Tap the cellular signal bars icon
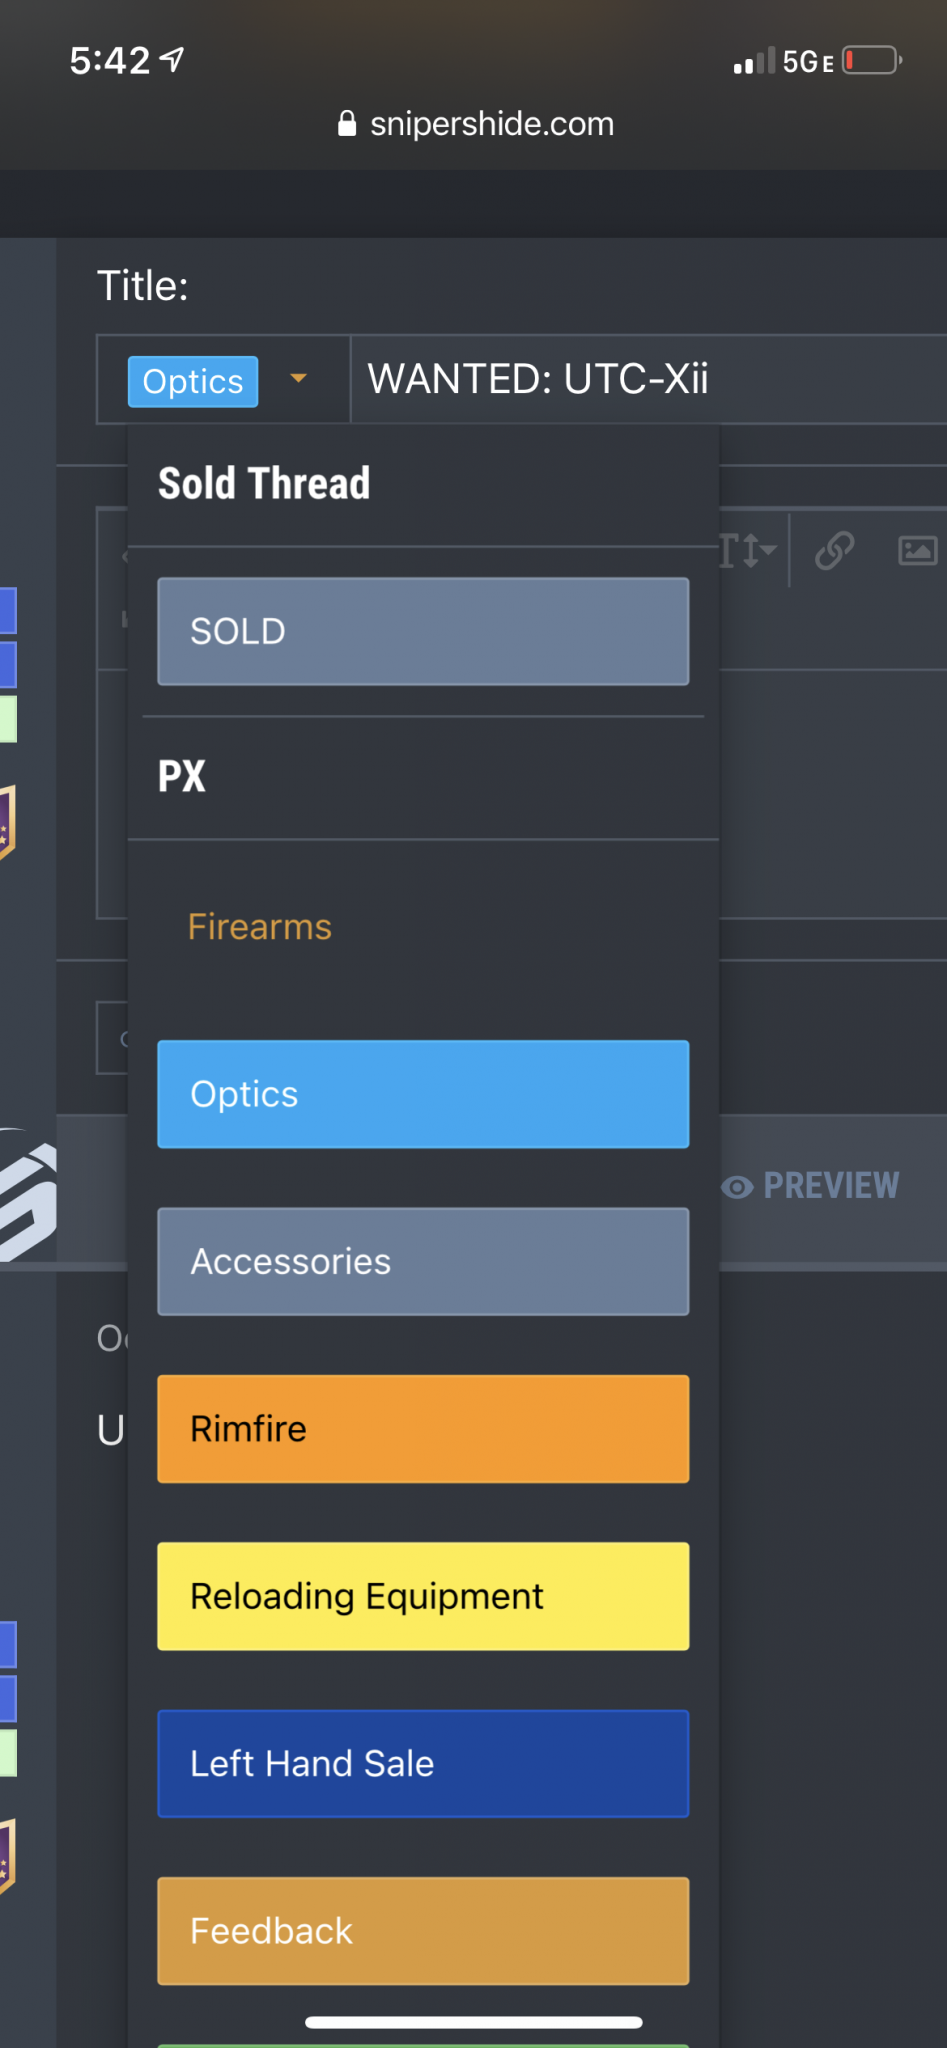This screenshot has height=2048, width=947. click(x=754, y=62)
